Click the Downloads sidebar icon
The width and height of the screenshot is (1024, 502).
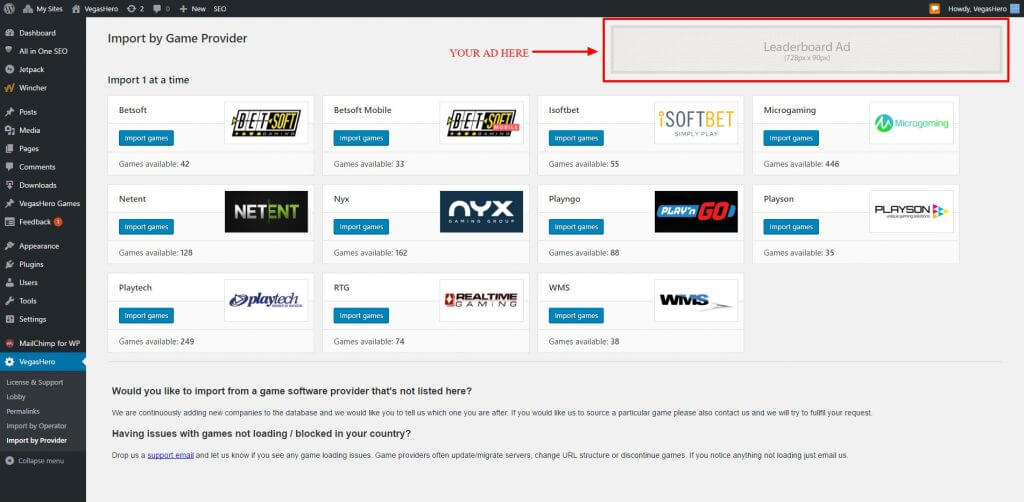coord(9,185)
